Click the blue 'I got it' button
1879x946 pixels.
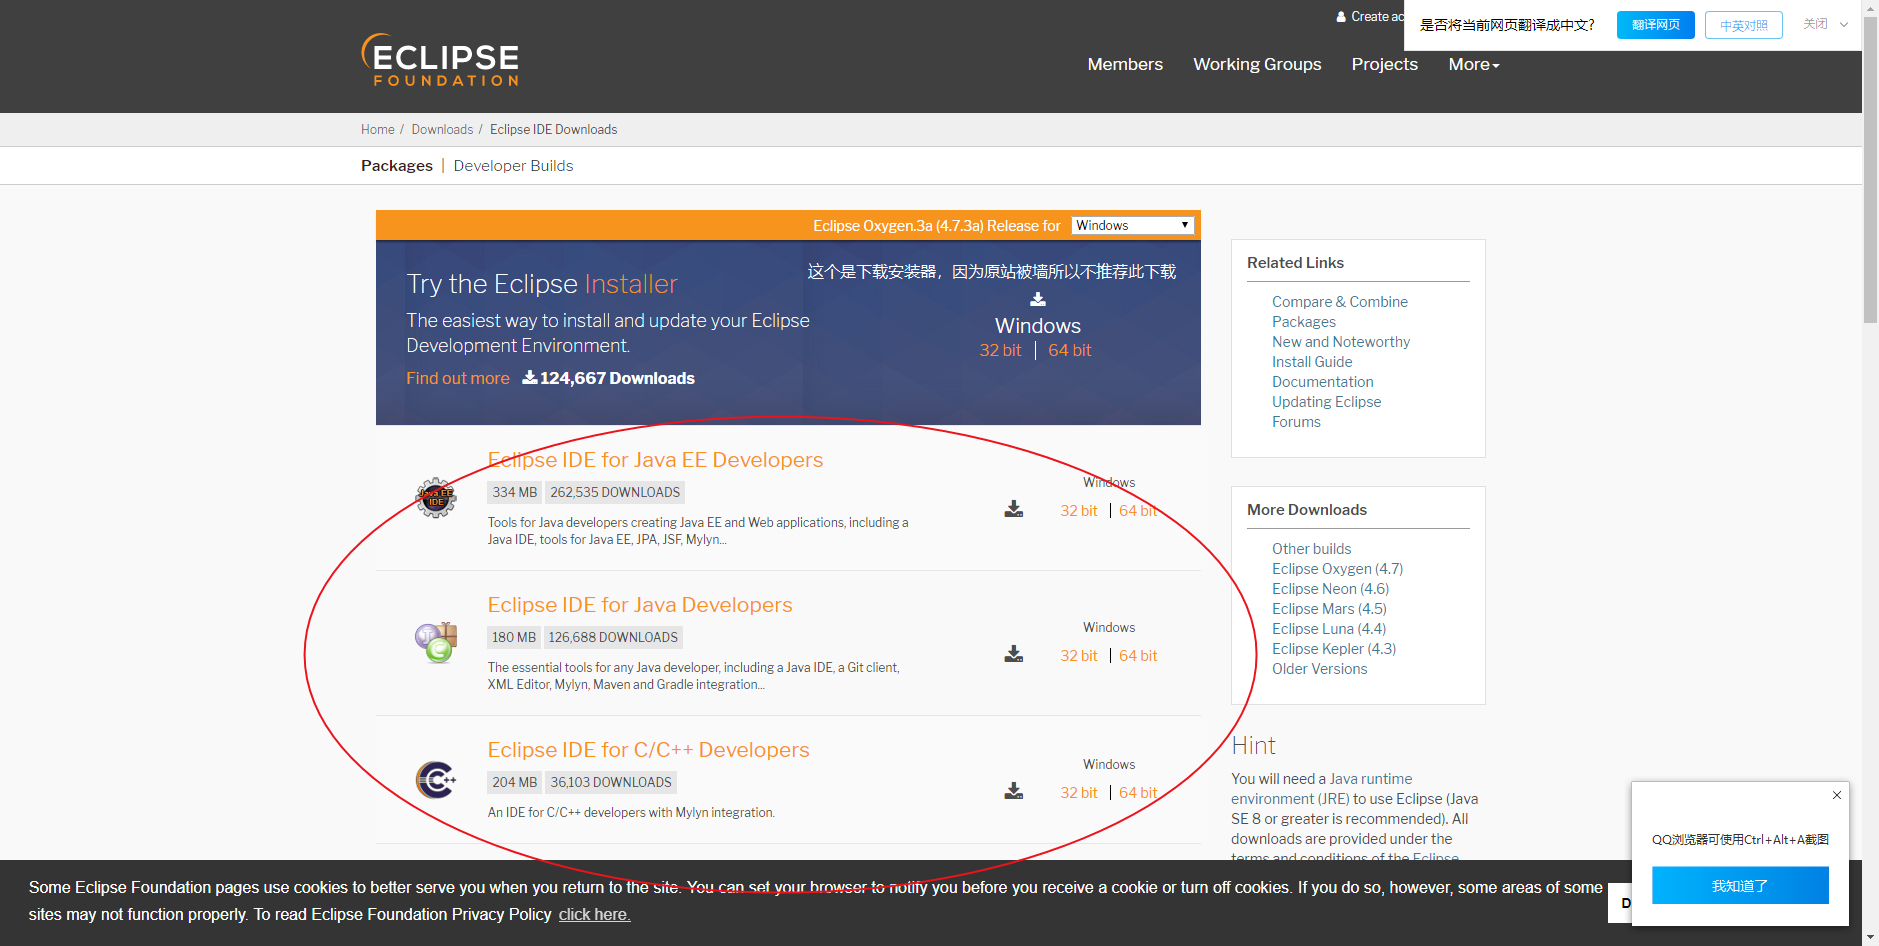tap(1740, 885)
